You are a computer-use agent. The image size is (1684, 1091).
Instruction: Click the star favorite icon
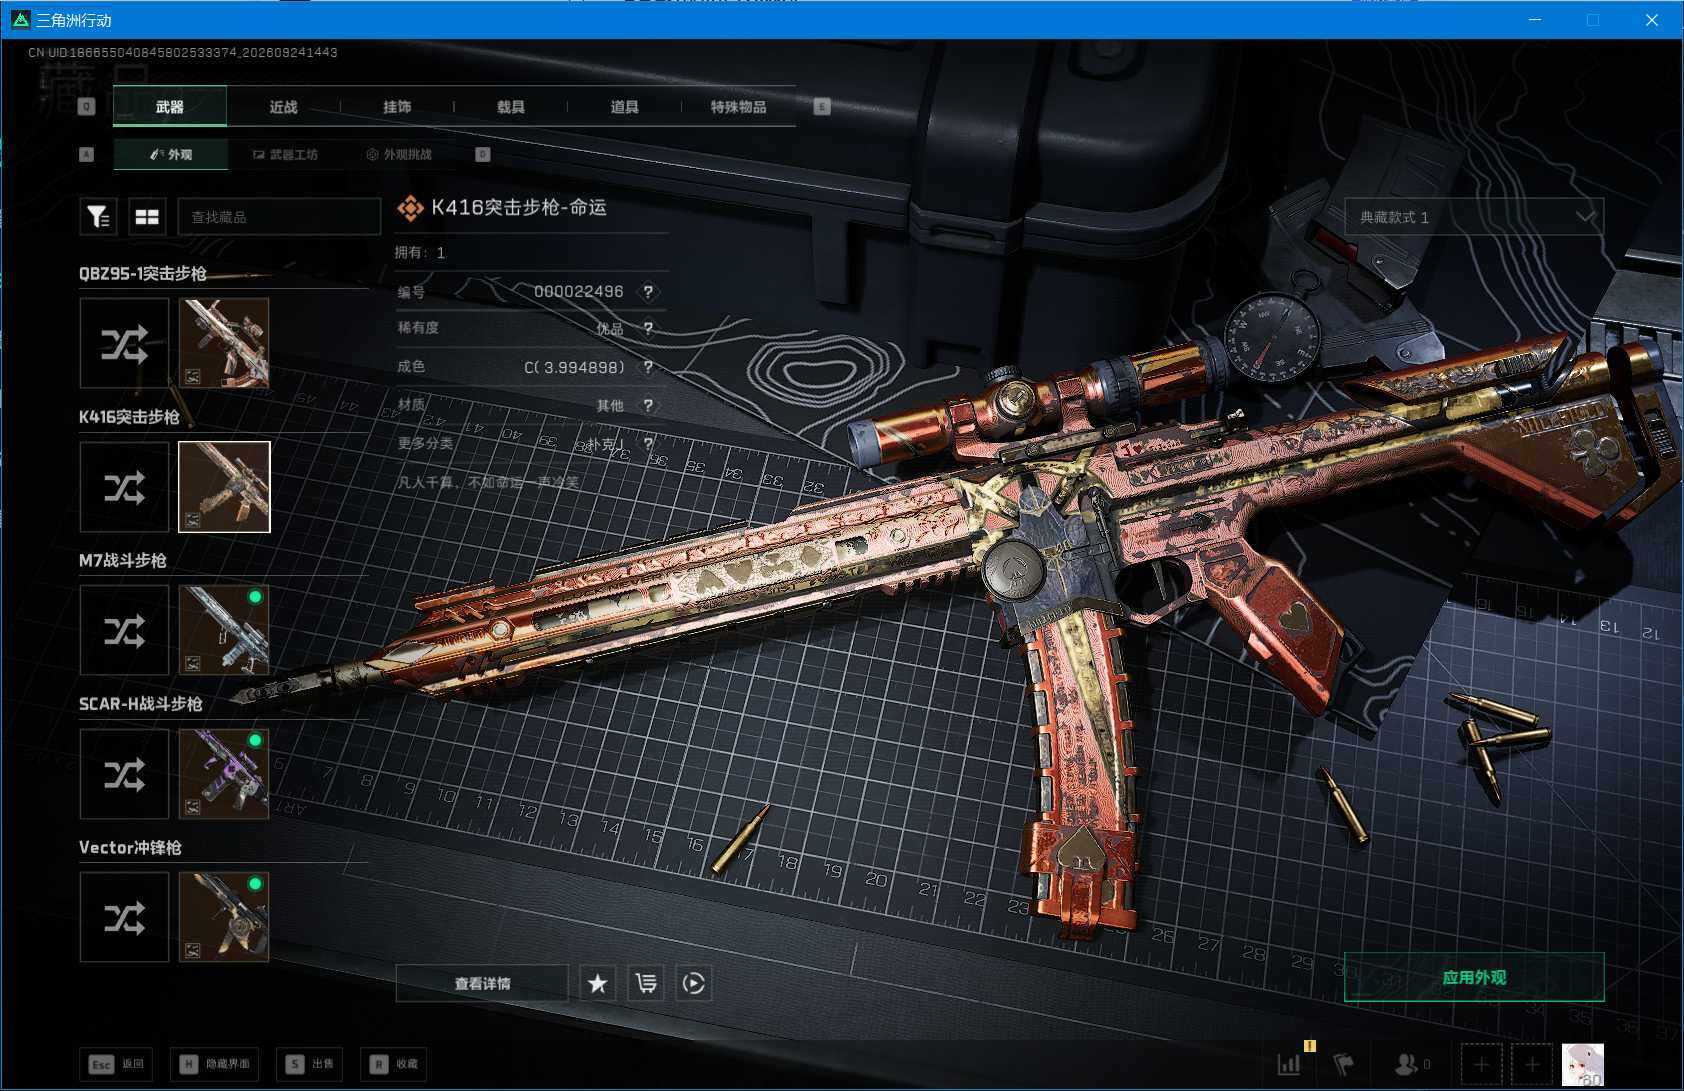597,983
